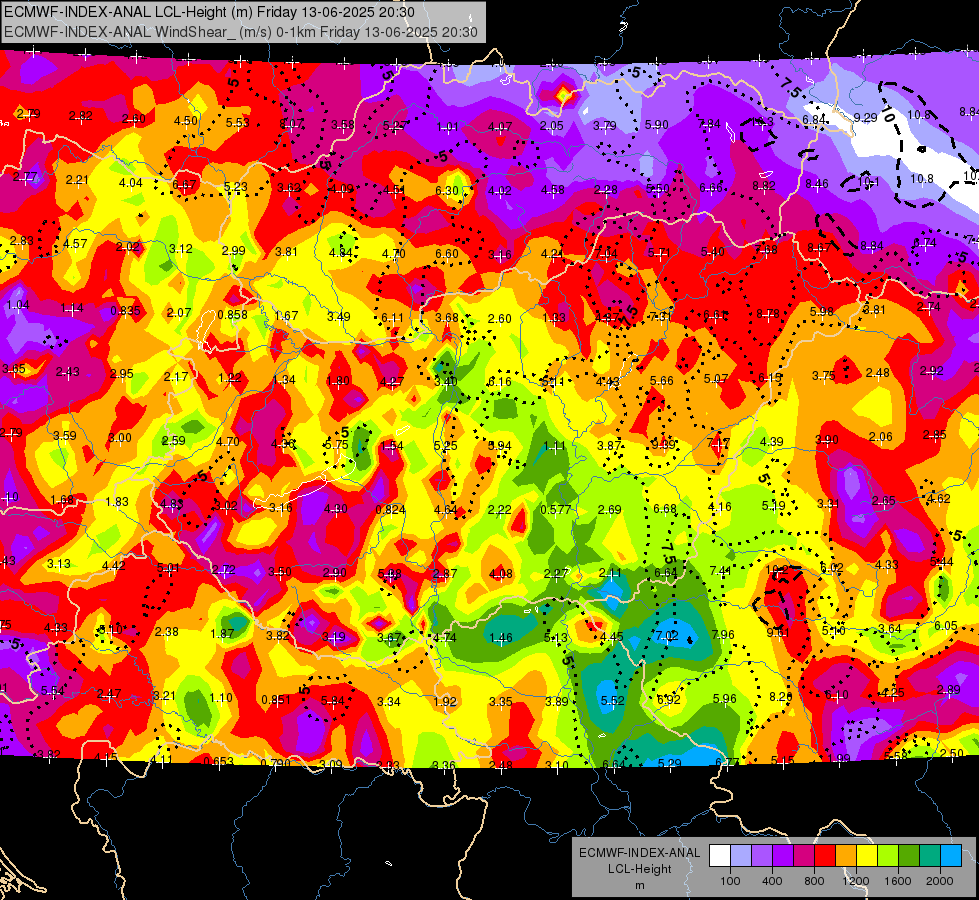
Task: Click the wind shear value '10.1'
Action: point(868,182)
